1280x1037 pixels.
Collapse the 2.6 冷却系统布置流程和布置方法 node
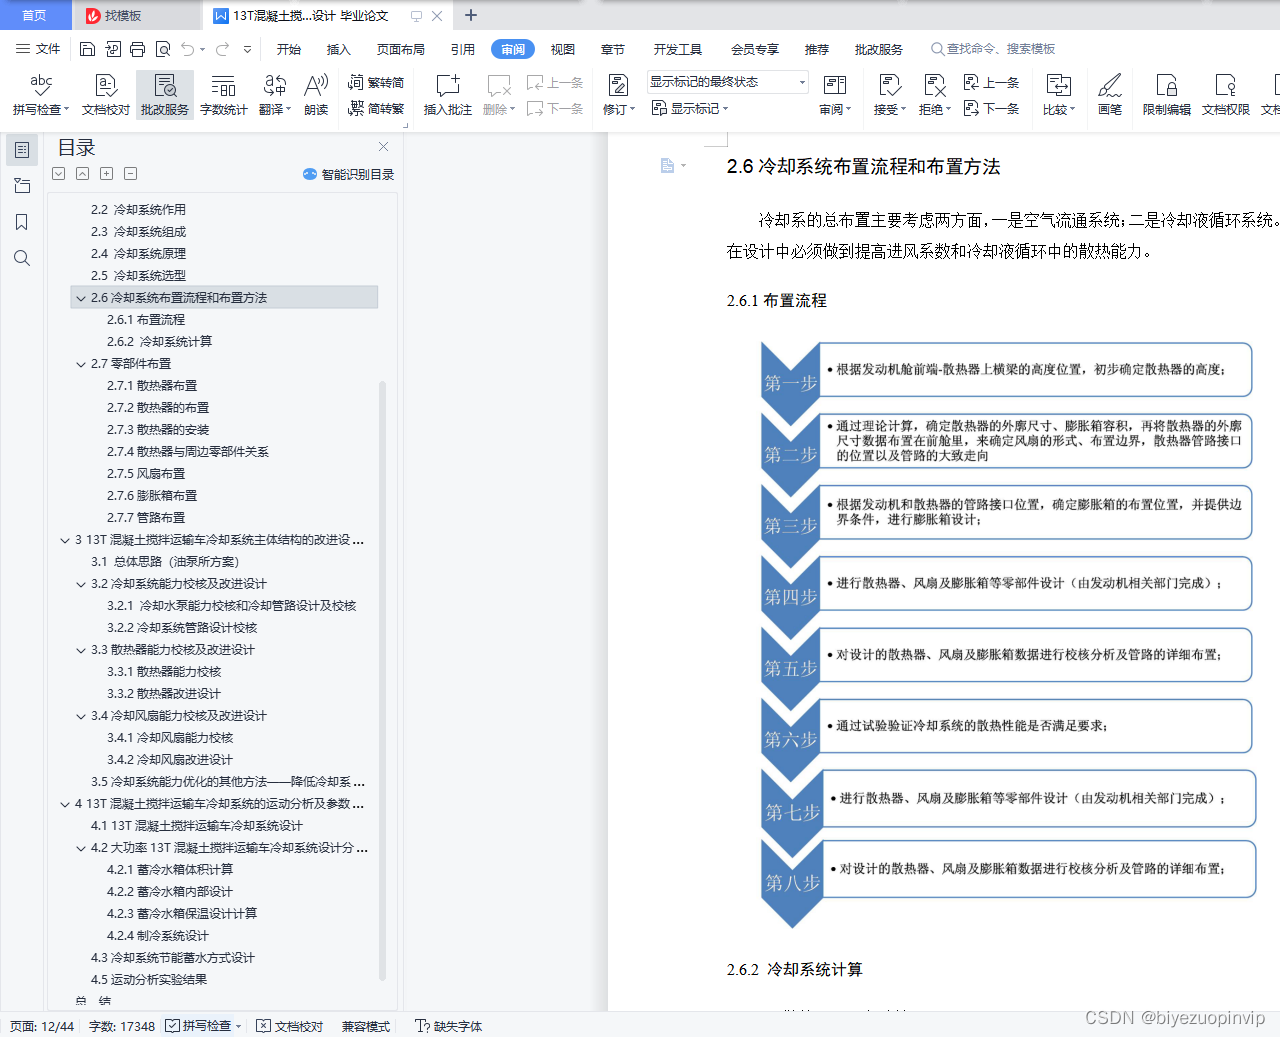pyautogui.click(x=81, y=298)
